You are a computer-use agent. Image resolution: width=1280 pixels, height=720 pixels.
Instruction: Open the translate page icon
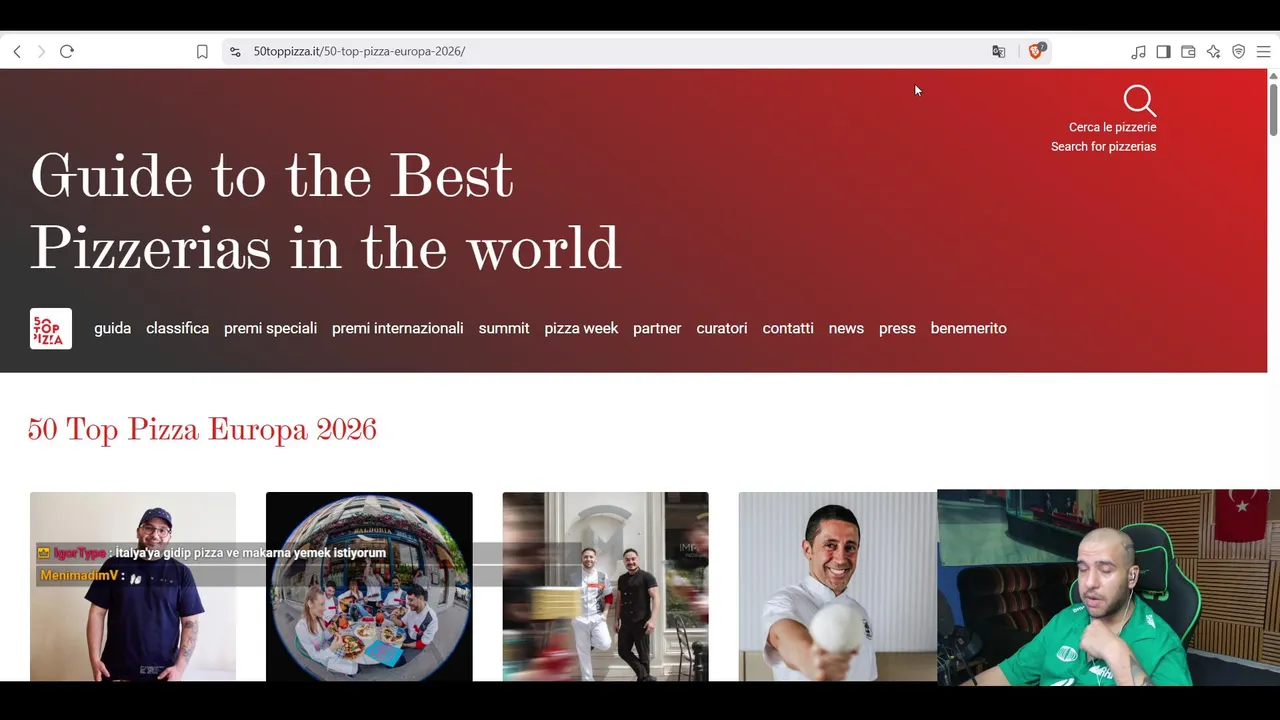(998, 52)
